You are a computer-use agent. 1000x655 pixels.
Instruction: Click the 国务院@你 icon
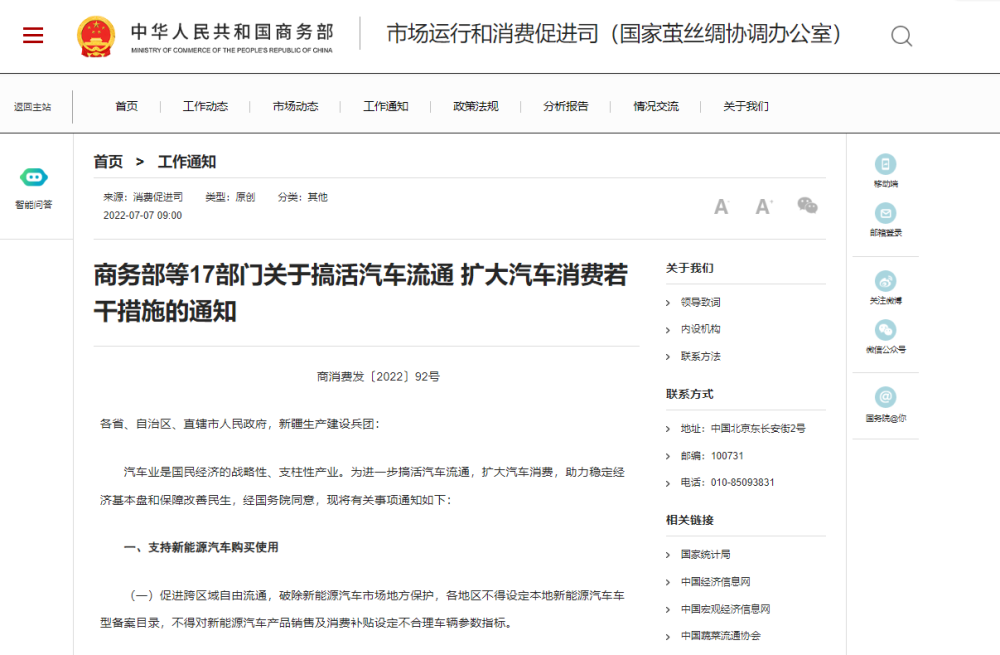tap(885, 398)
